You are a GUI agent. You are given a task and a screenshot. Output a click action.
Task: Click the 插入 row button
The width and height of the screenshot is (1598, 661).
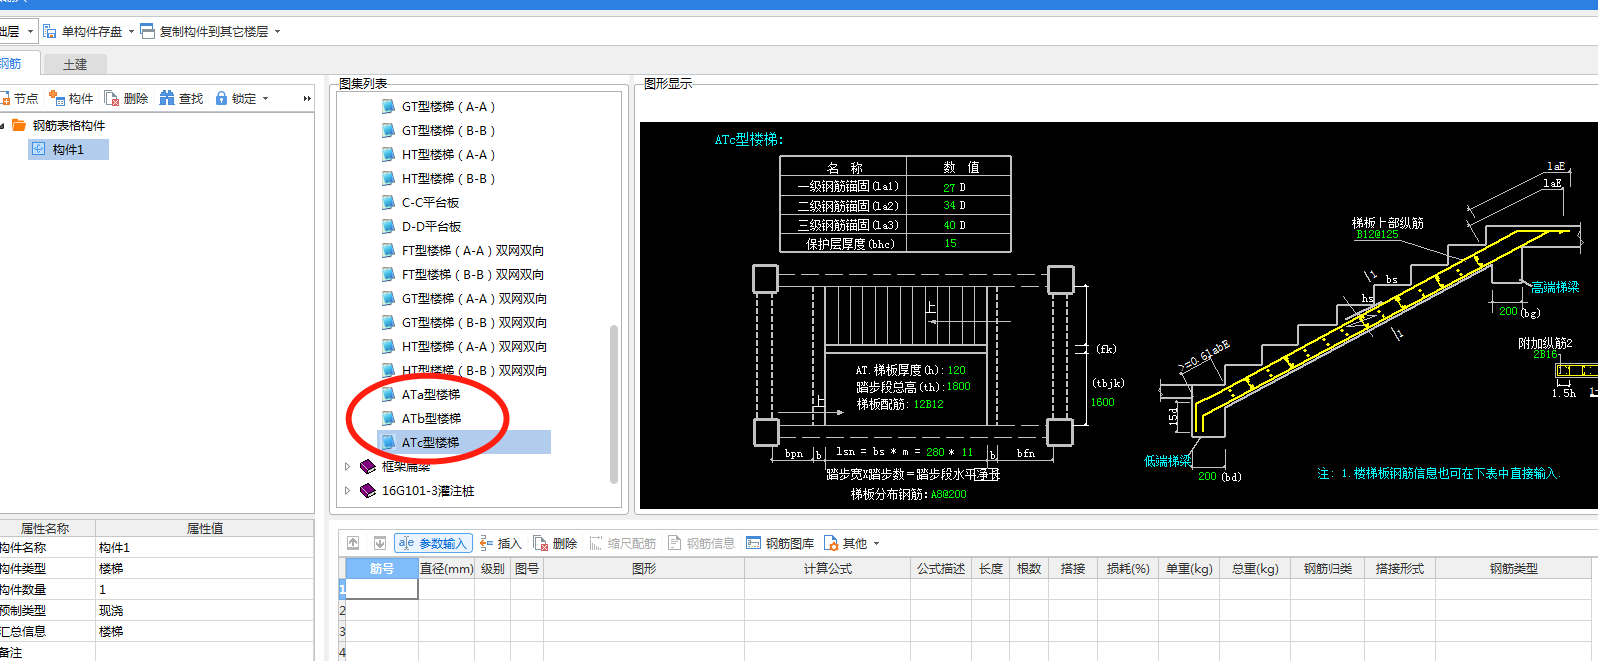click(500, 544)
